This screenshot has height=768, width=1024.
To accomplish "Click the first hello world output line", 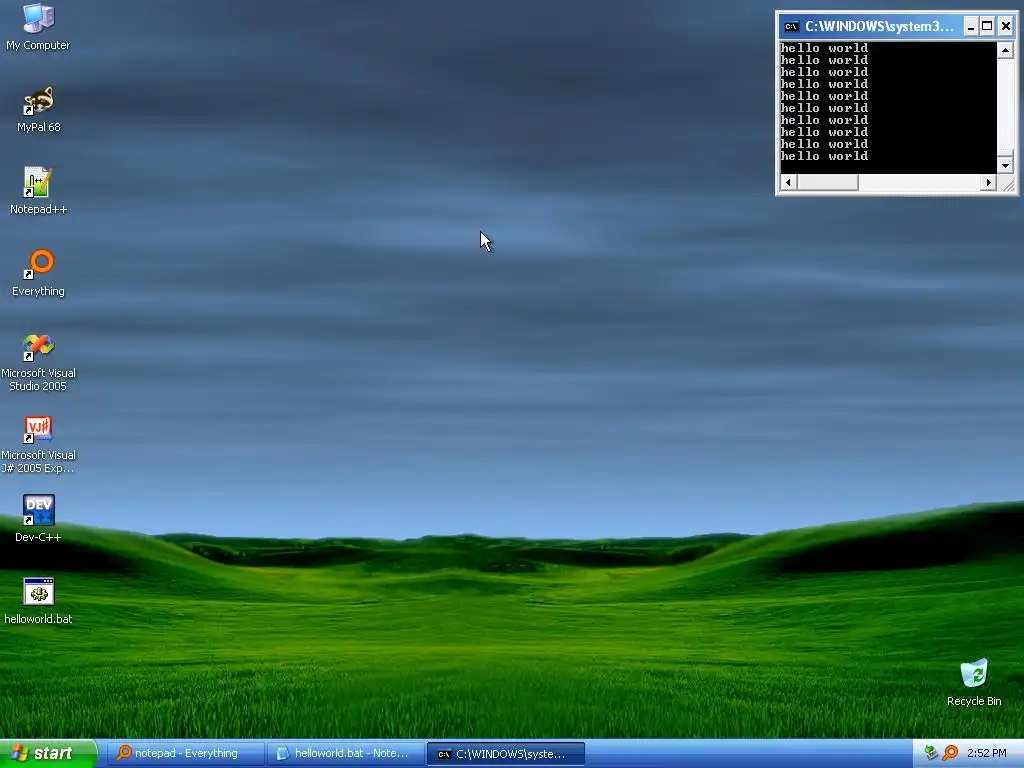I will coord(824,48).
